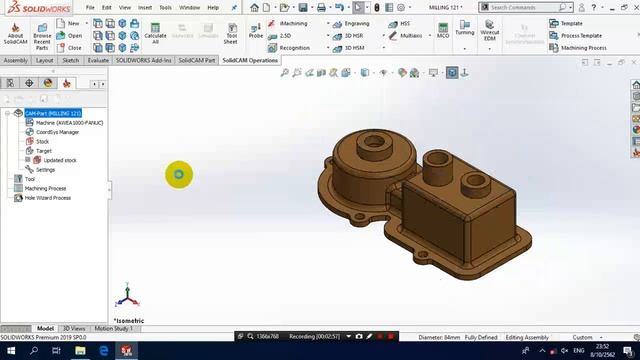Select the Target tree item

pyautogui.click(x=39, y=151)
